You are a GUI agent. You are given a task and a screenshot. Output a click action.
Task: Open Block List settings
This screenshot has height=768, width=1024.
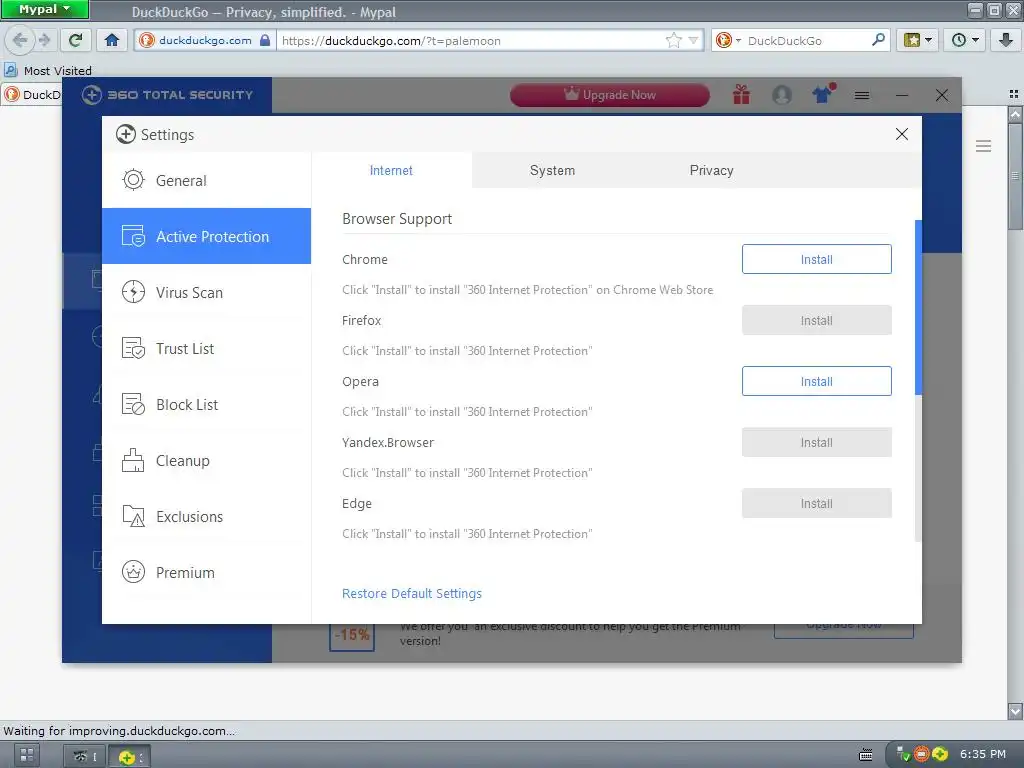coord(206,404)
